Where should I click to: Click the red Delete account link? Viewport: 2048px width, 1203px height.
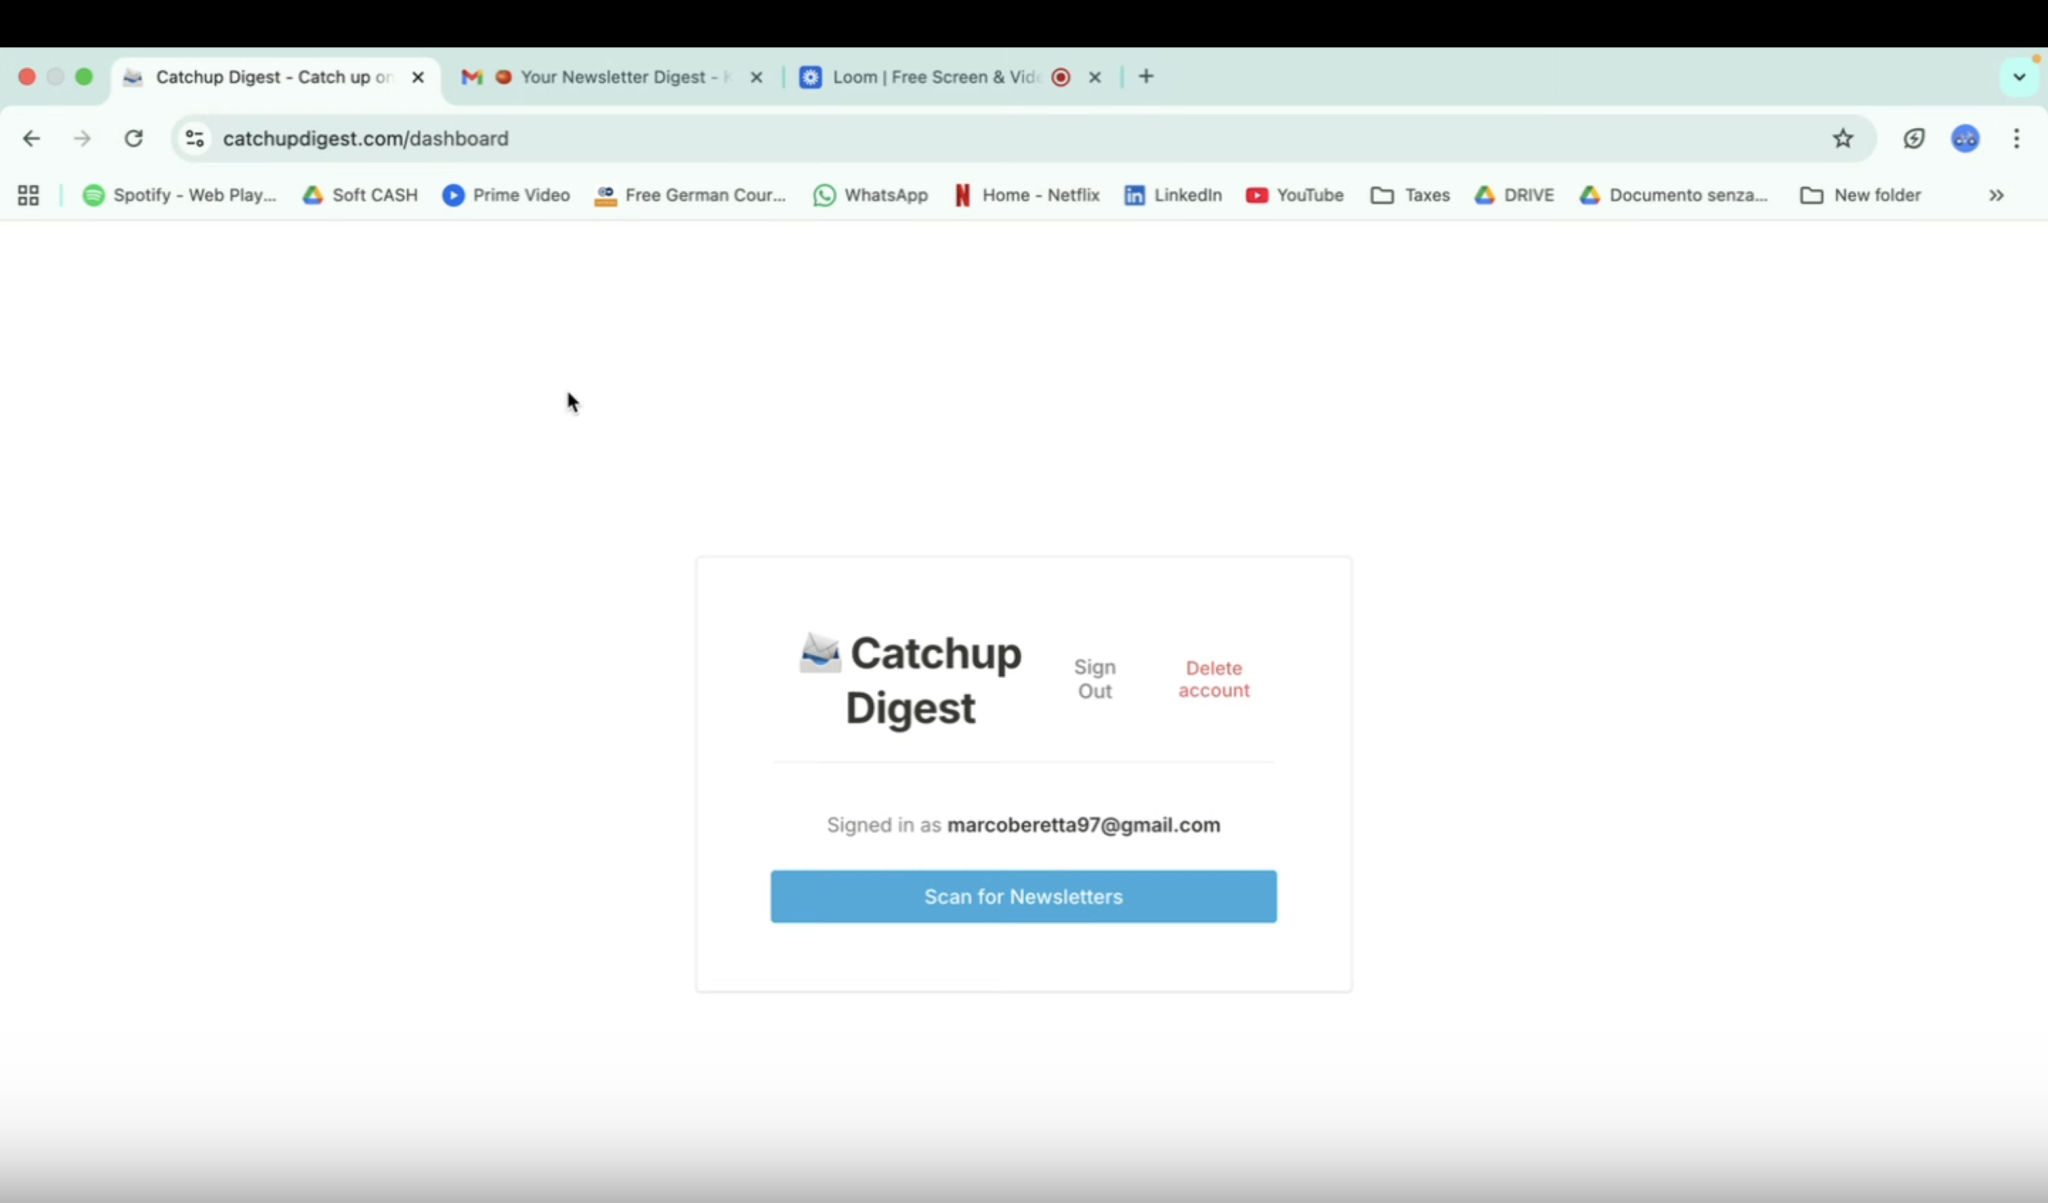click(1213, 679)
